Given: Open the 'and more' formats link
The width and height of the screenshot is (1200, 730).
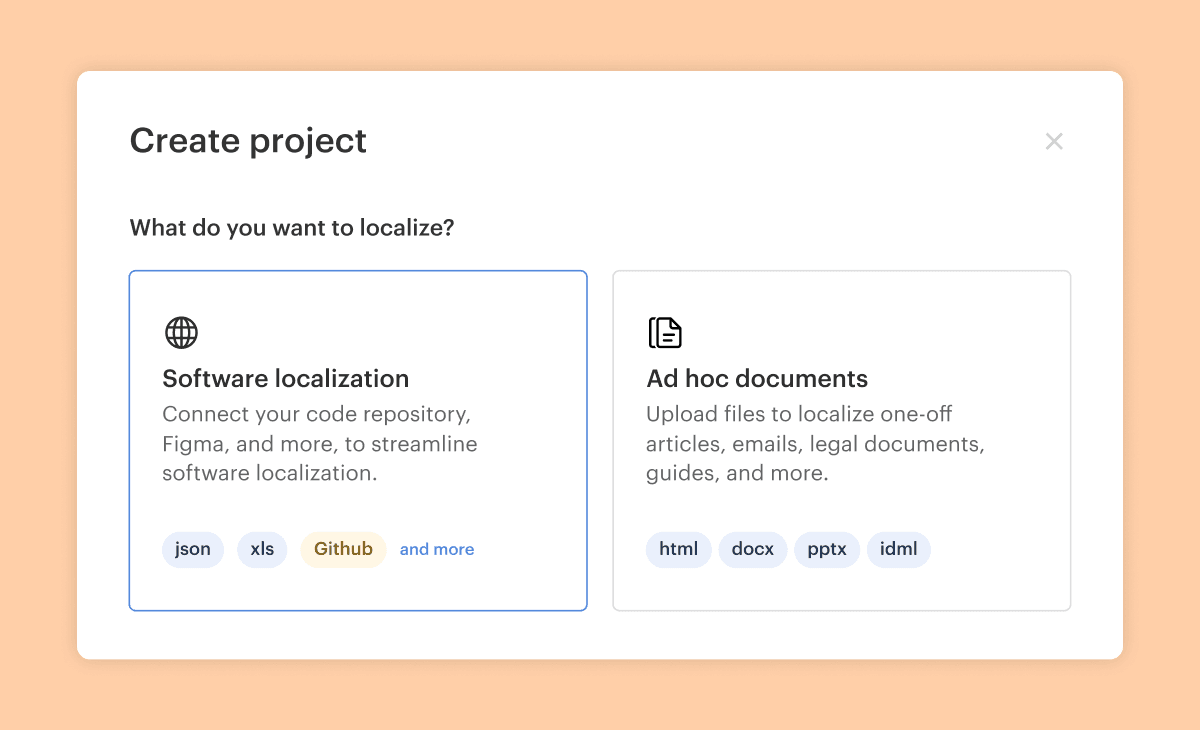Looking at the screenshot, I should coord(437,550).
